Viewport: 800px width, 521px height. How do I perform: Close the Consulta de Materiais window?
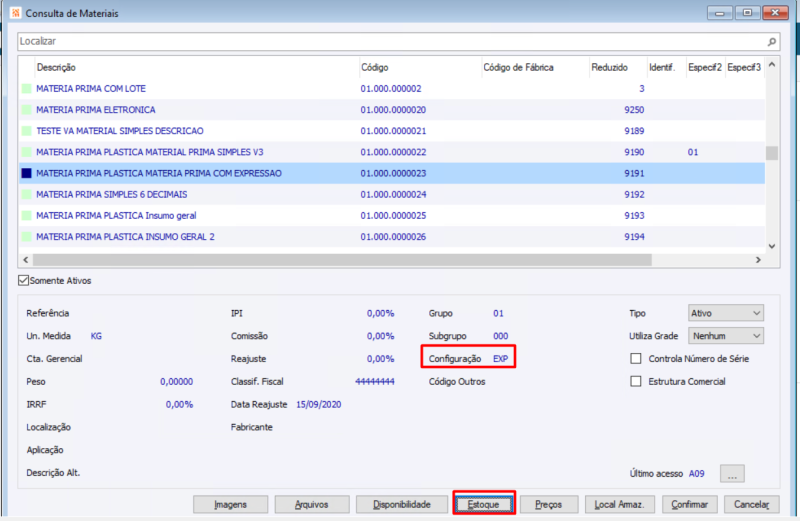(x=775, y=13)
